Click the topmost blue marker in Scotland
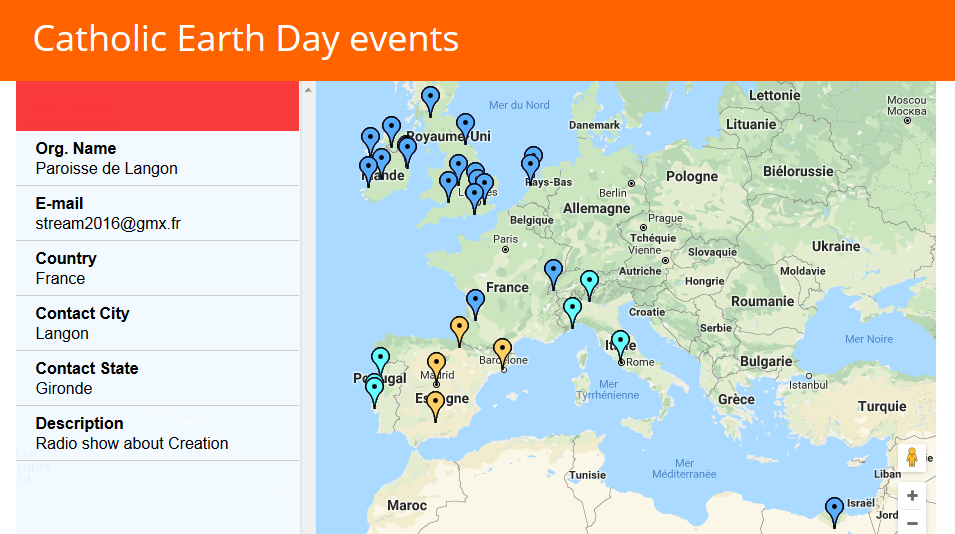 coord(430,99)
